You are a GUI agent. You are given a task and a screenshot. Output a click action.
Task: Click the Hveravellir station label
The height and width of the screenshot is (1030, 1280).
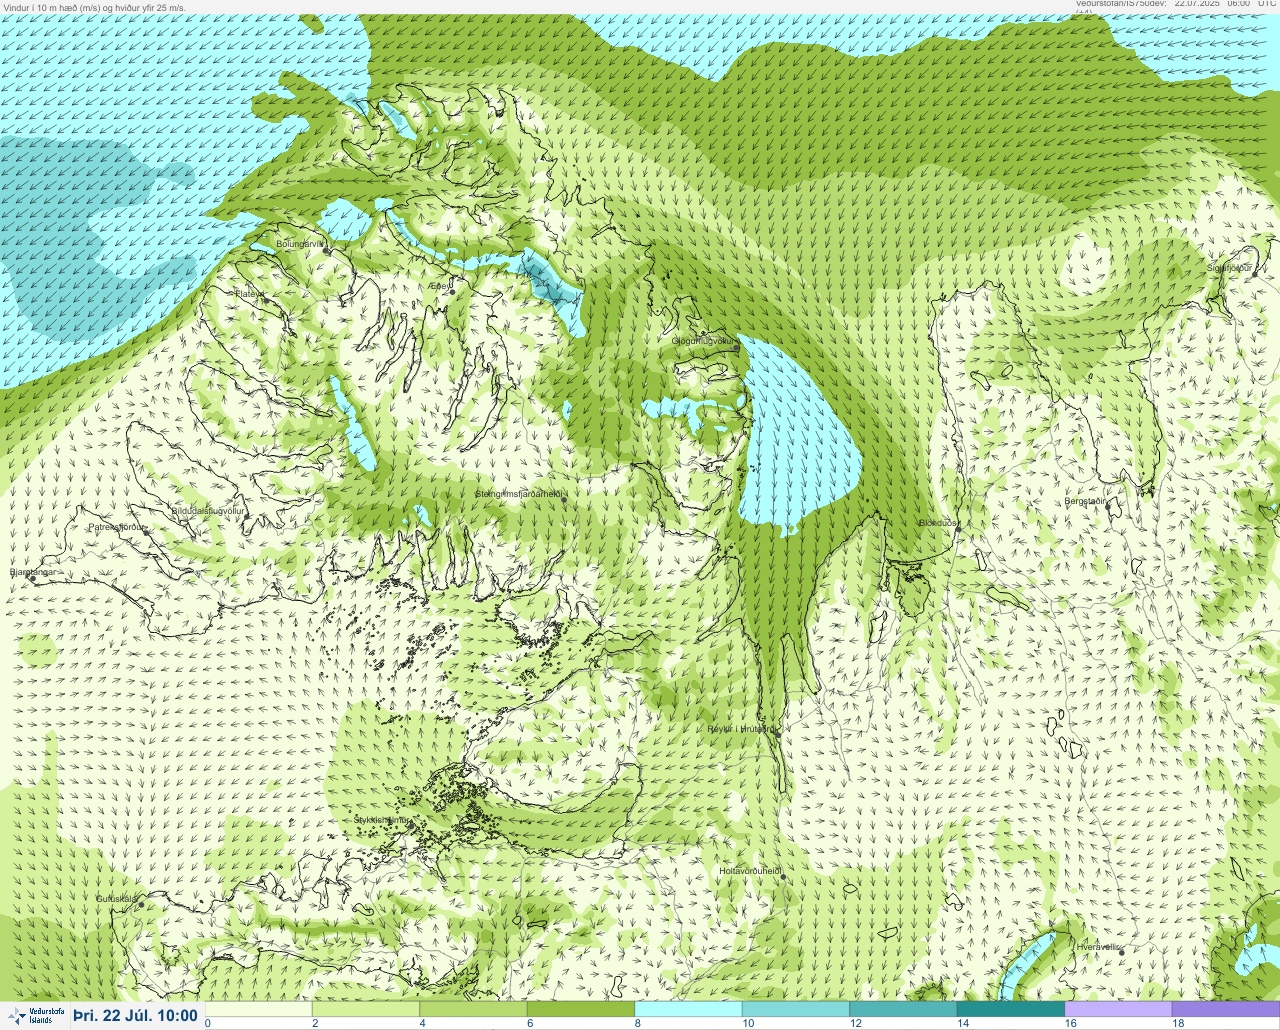(x=1099, y=947)
